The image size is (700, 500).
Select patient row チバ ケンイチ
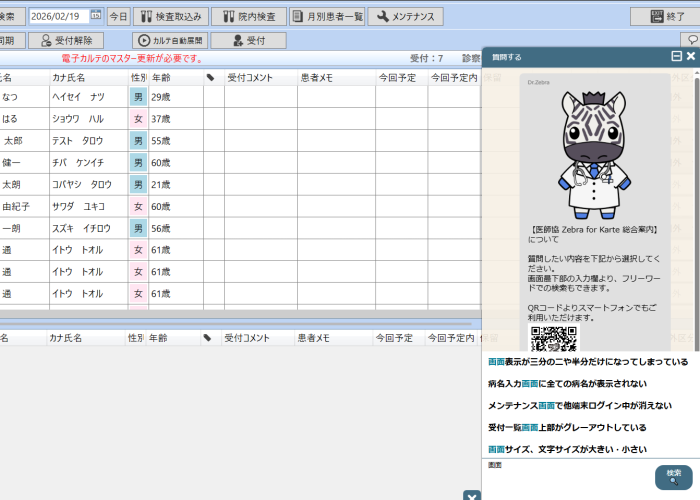click(241, 162)
